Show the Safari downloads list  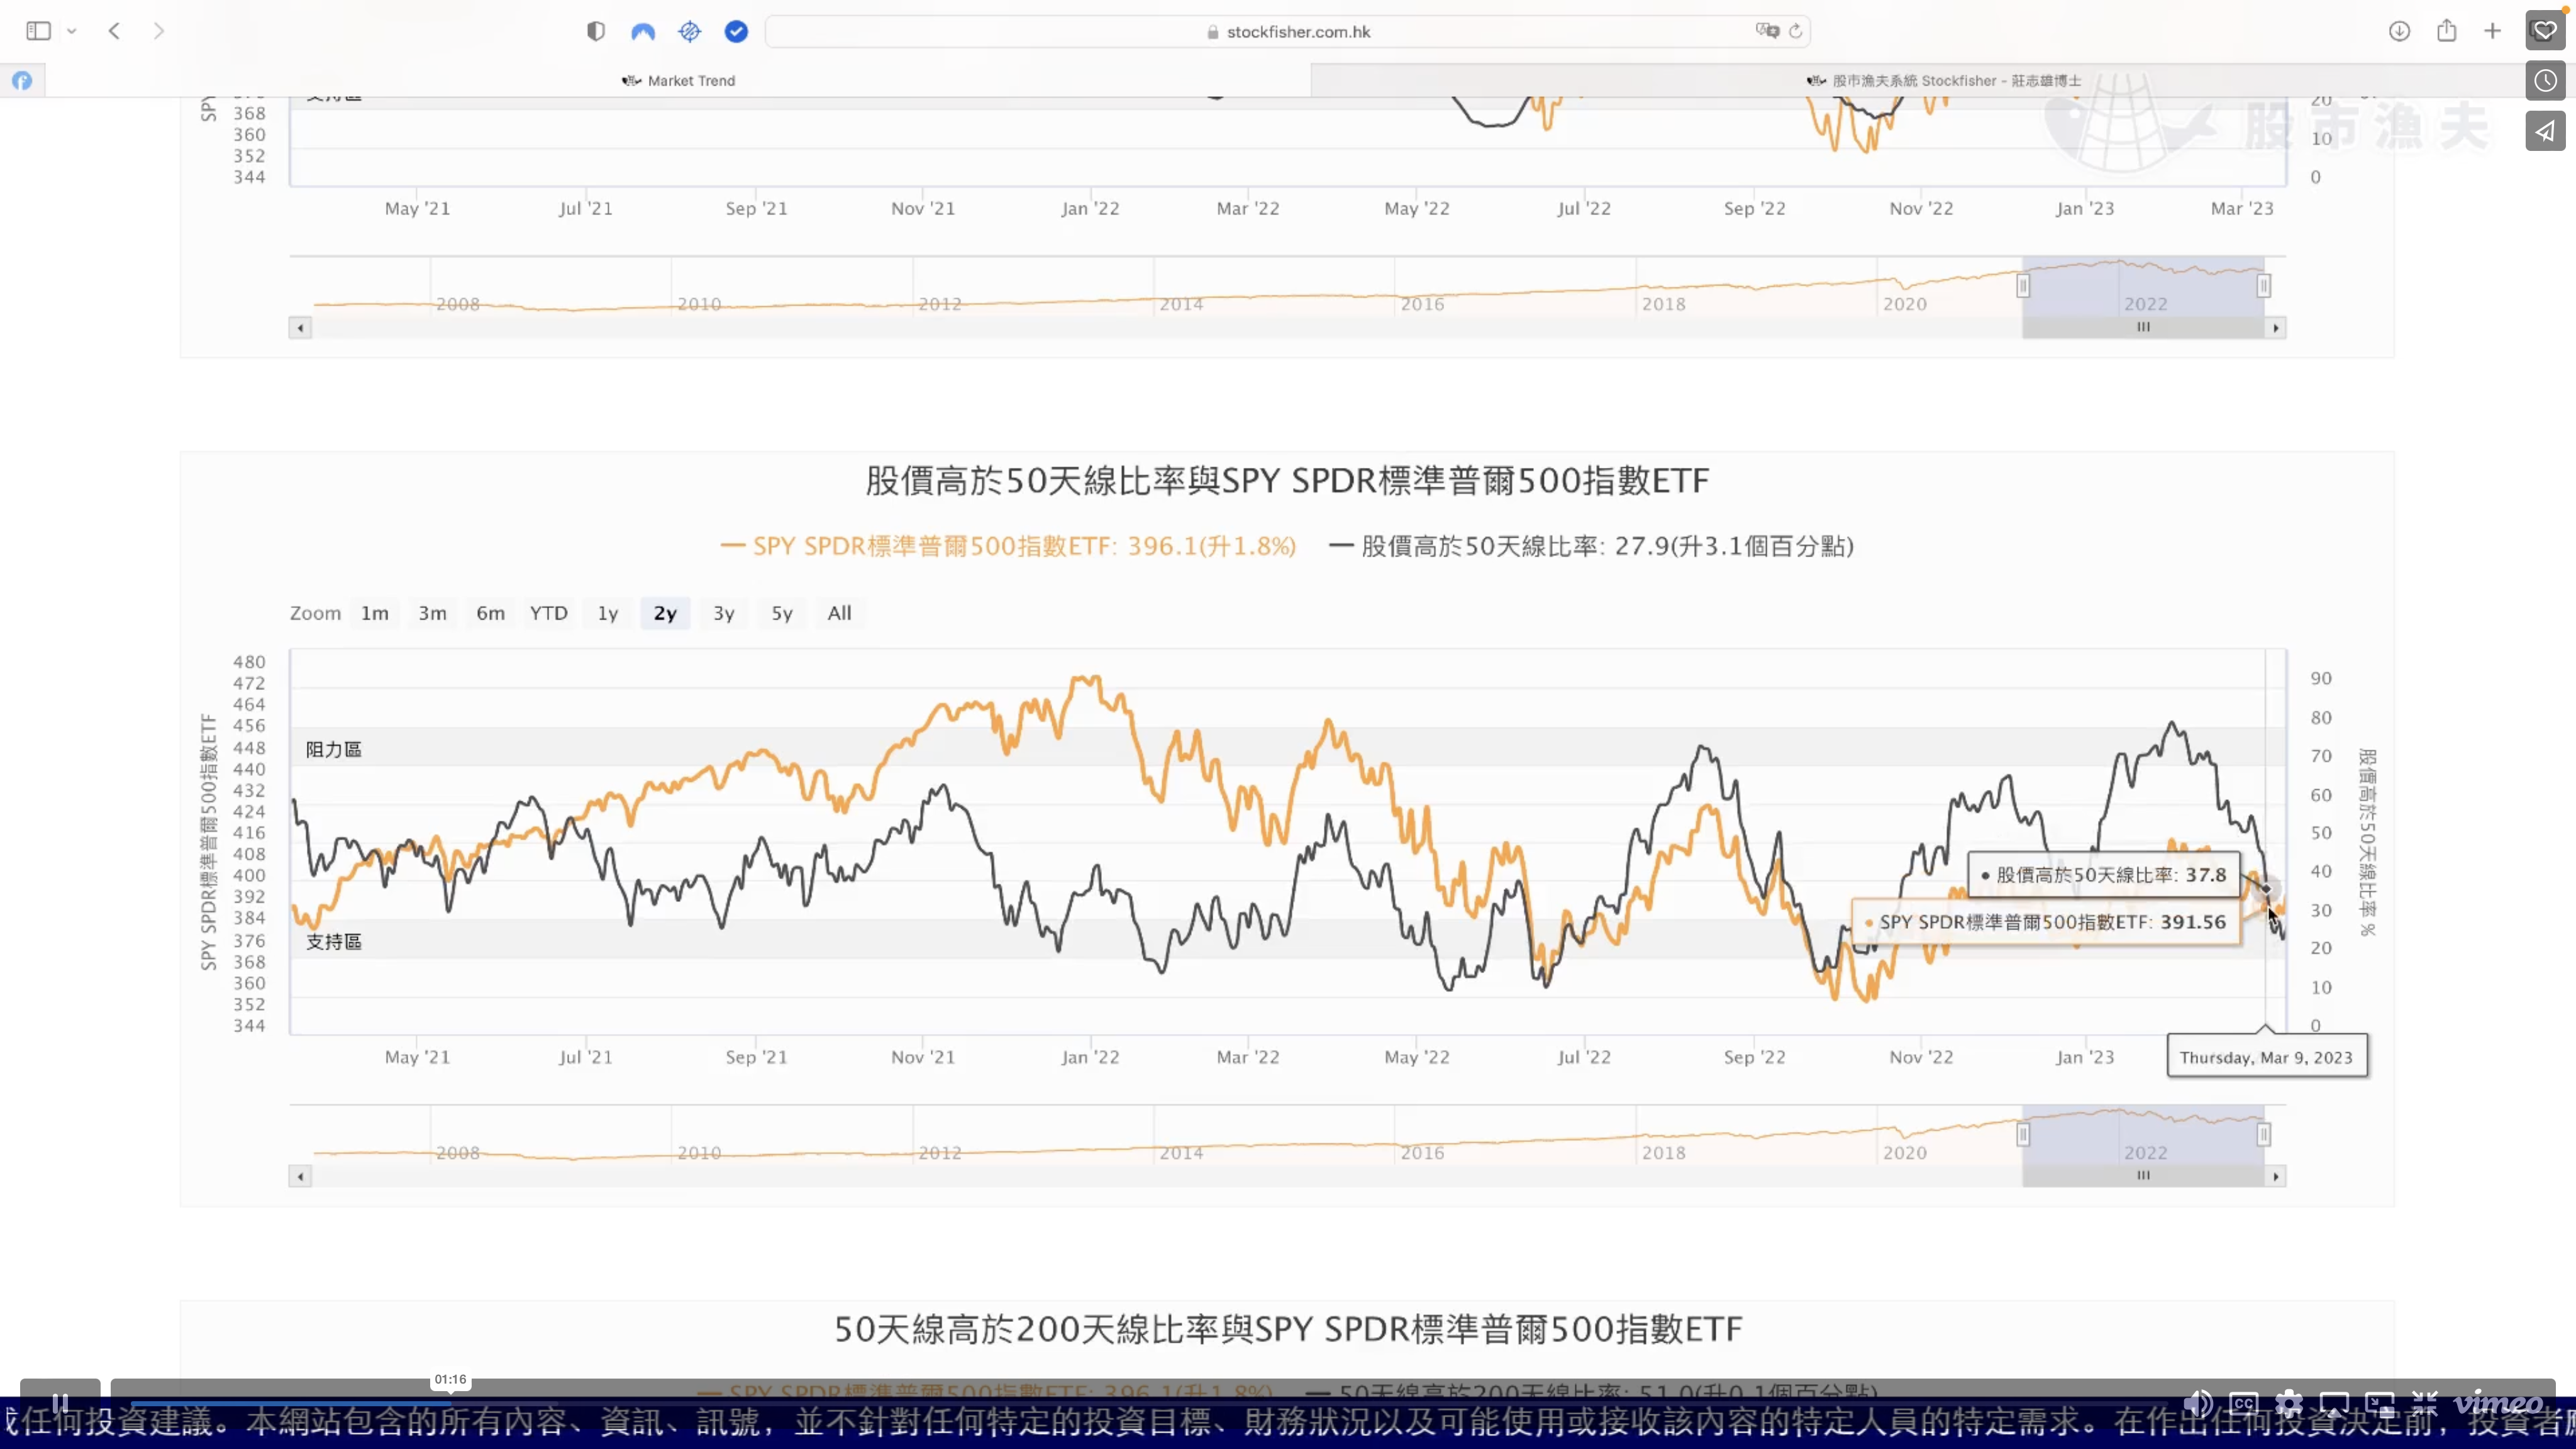coord(2399,31)
